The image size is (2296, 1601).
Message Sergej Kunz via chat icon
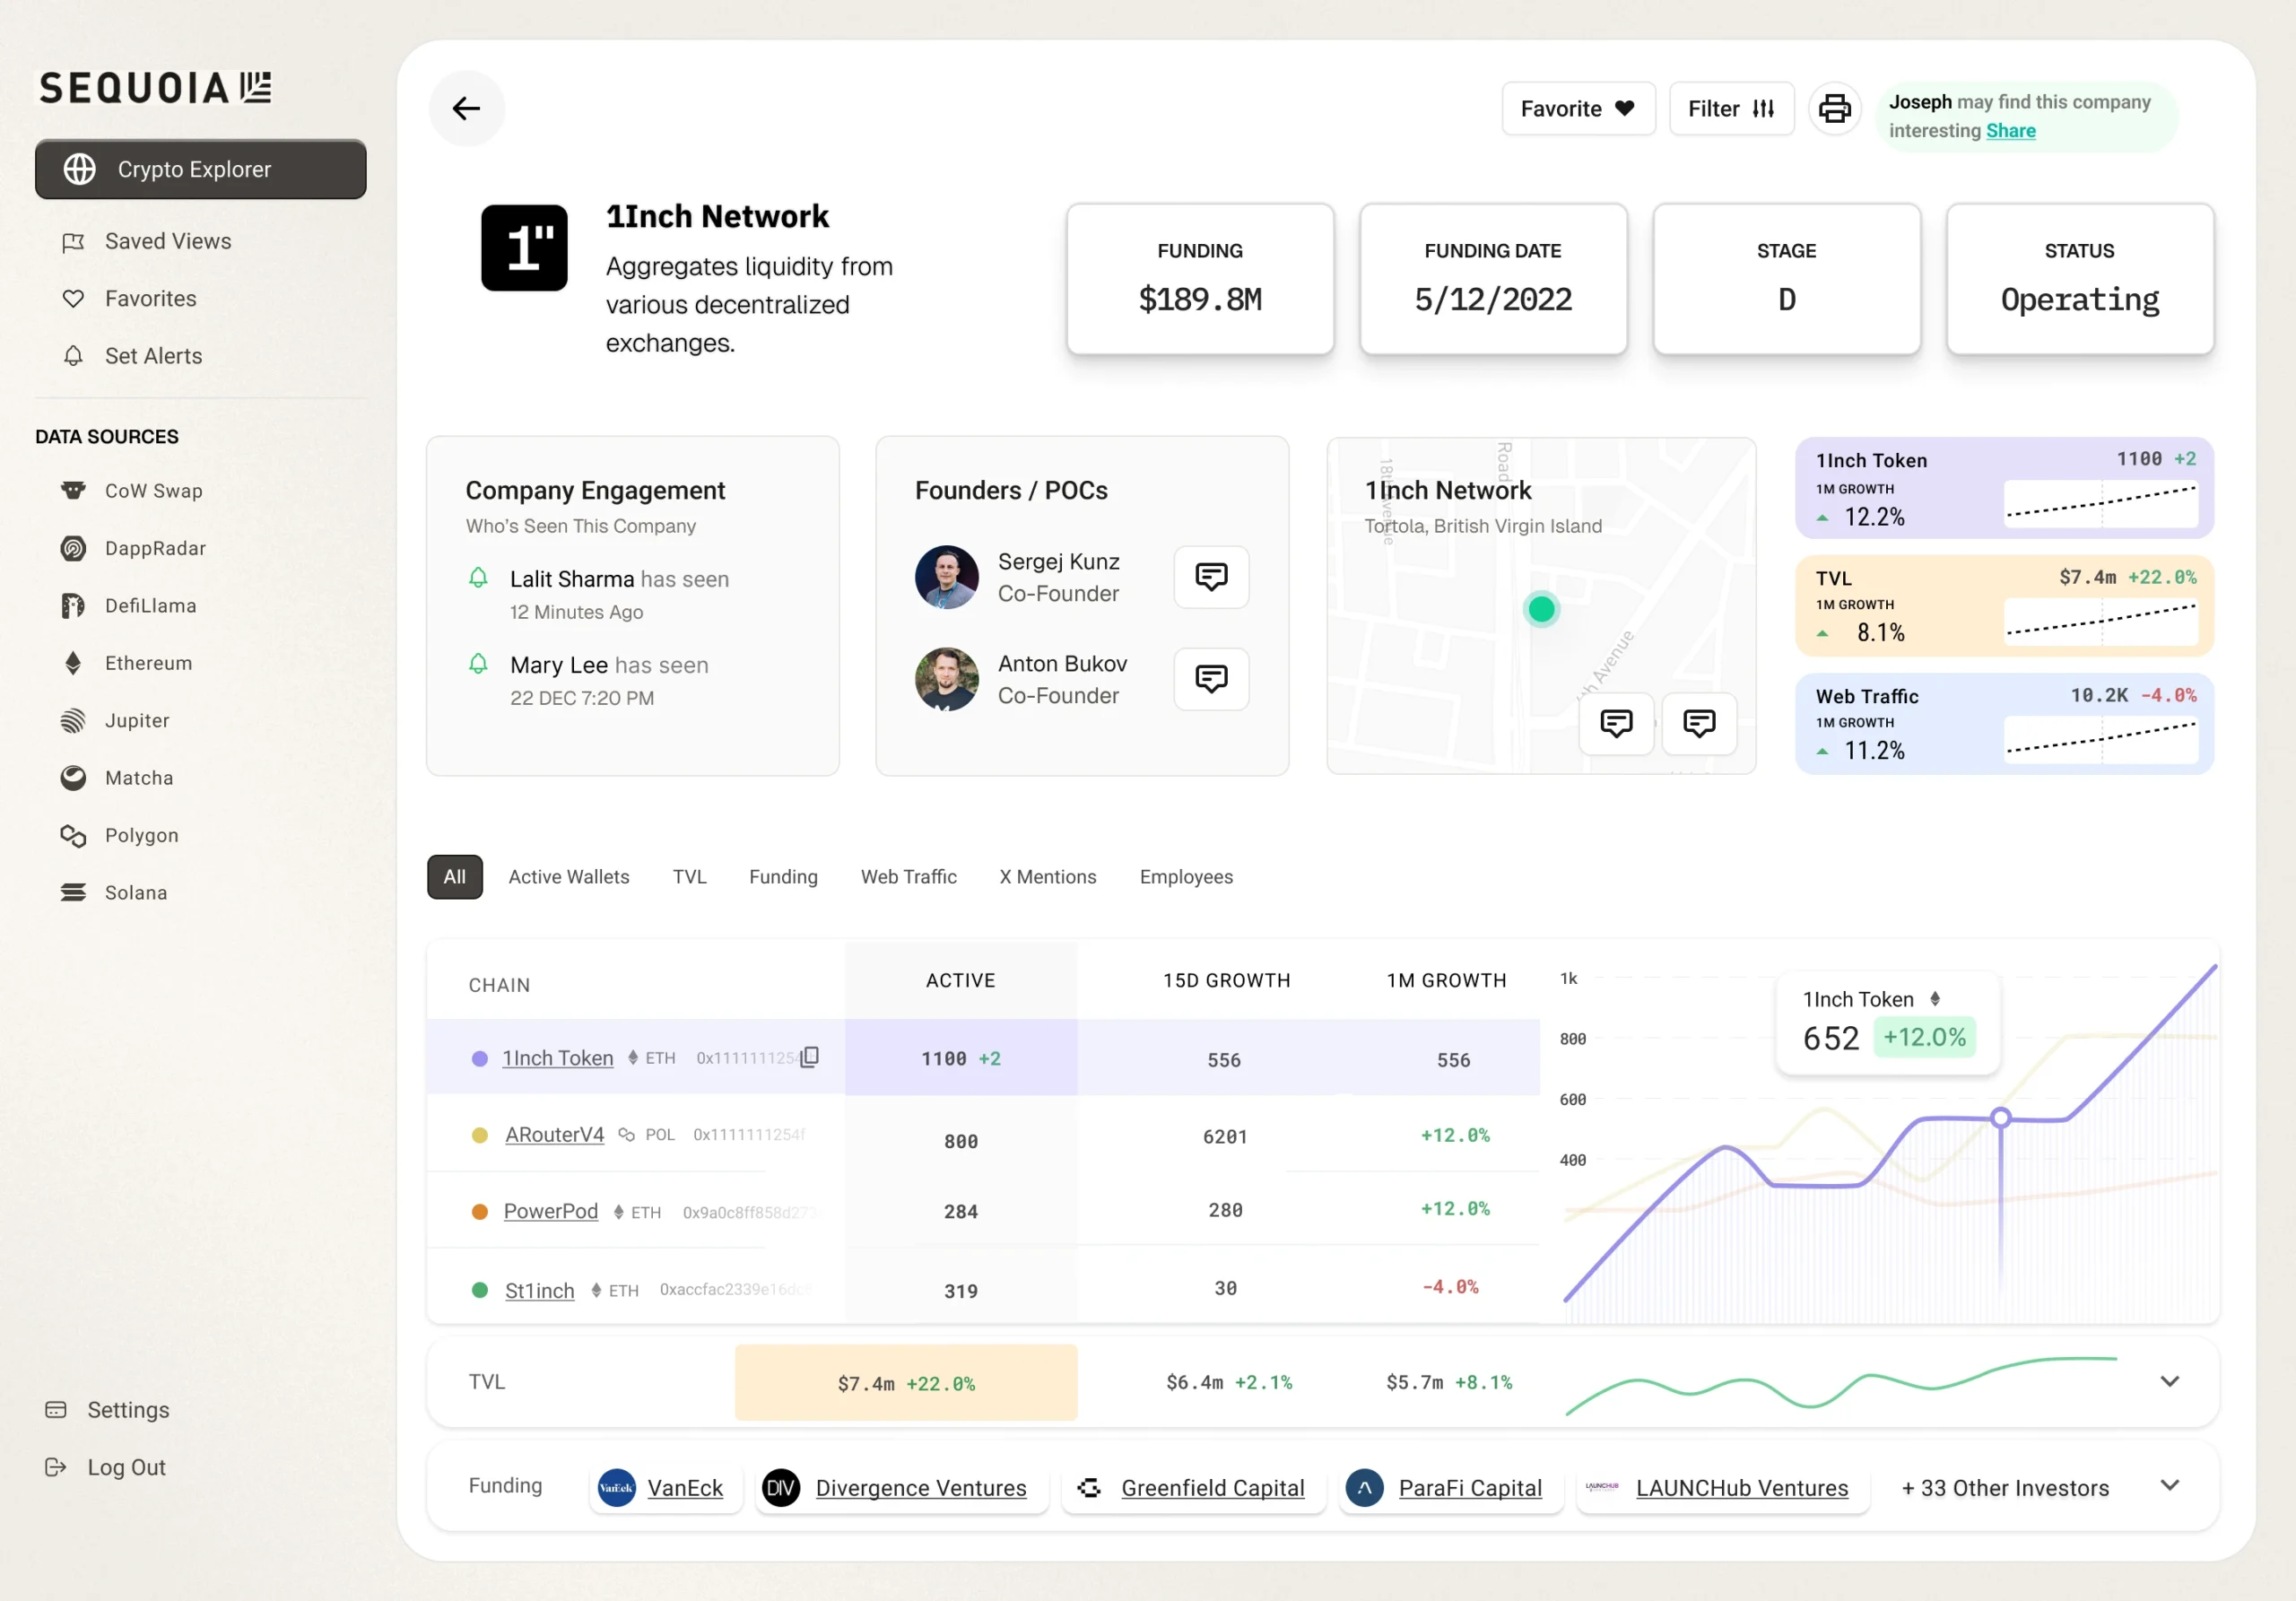(x=1211, y=576)
